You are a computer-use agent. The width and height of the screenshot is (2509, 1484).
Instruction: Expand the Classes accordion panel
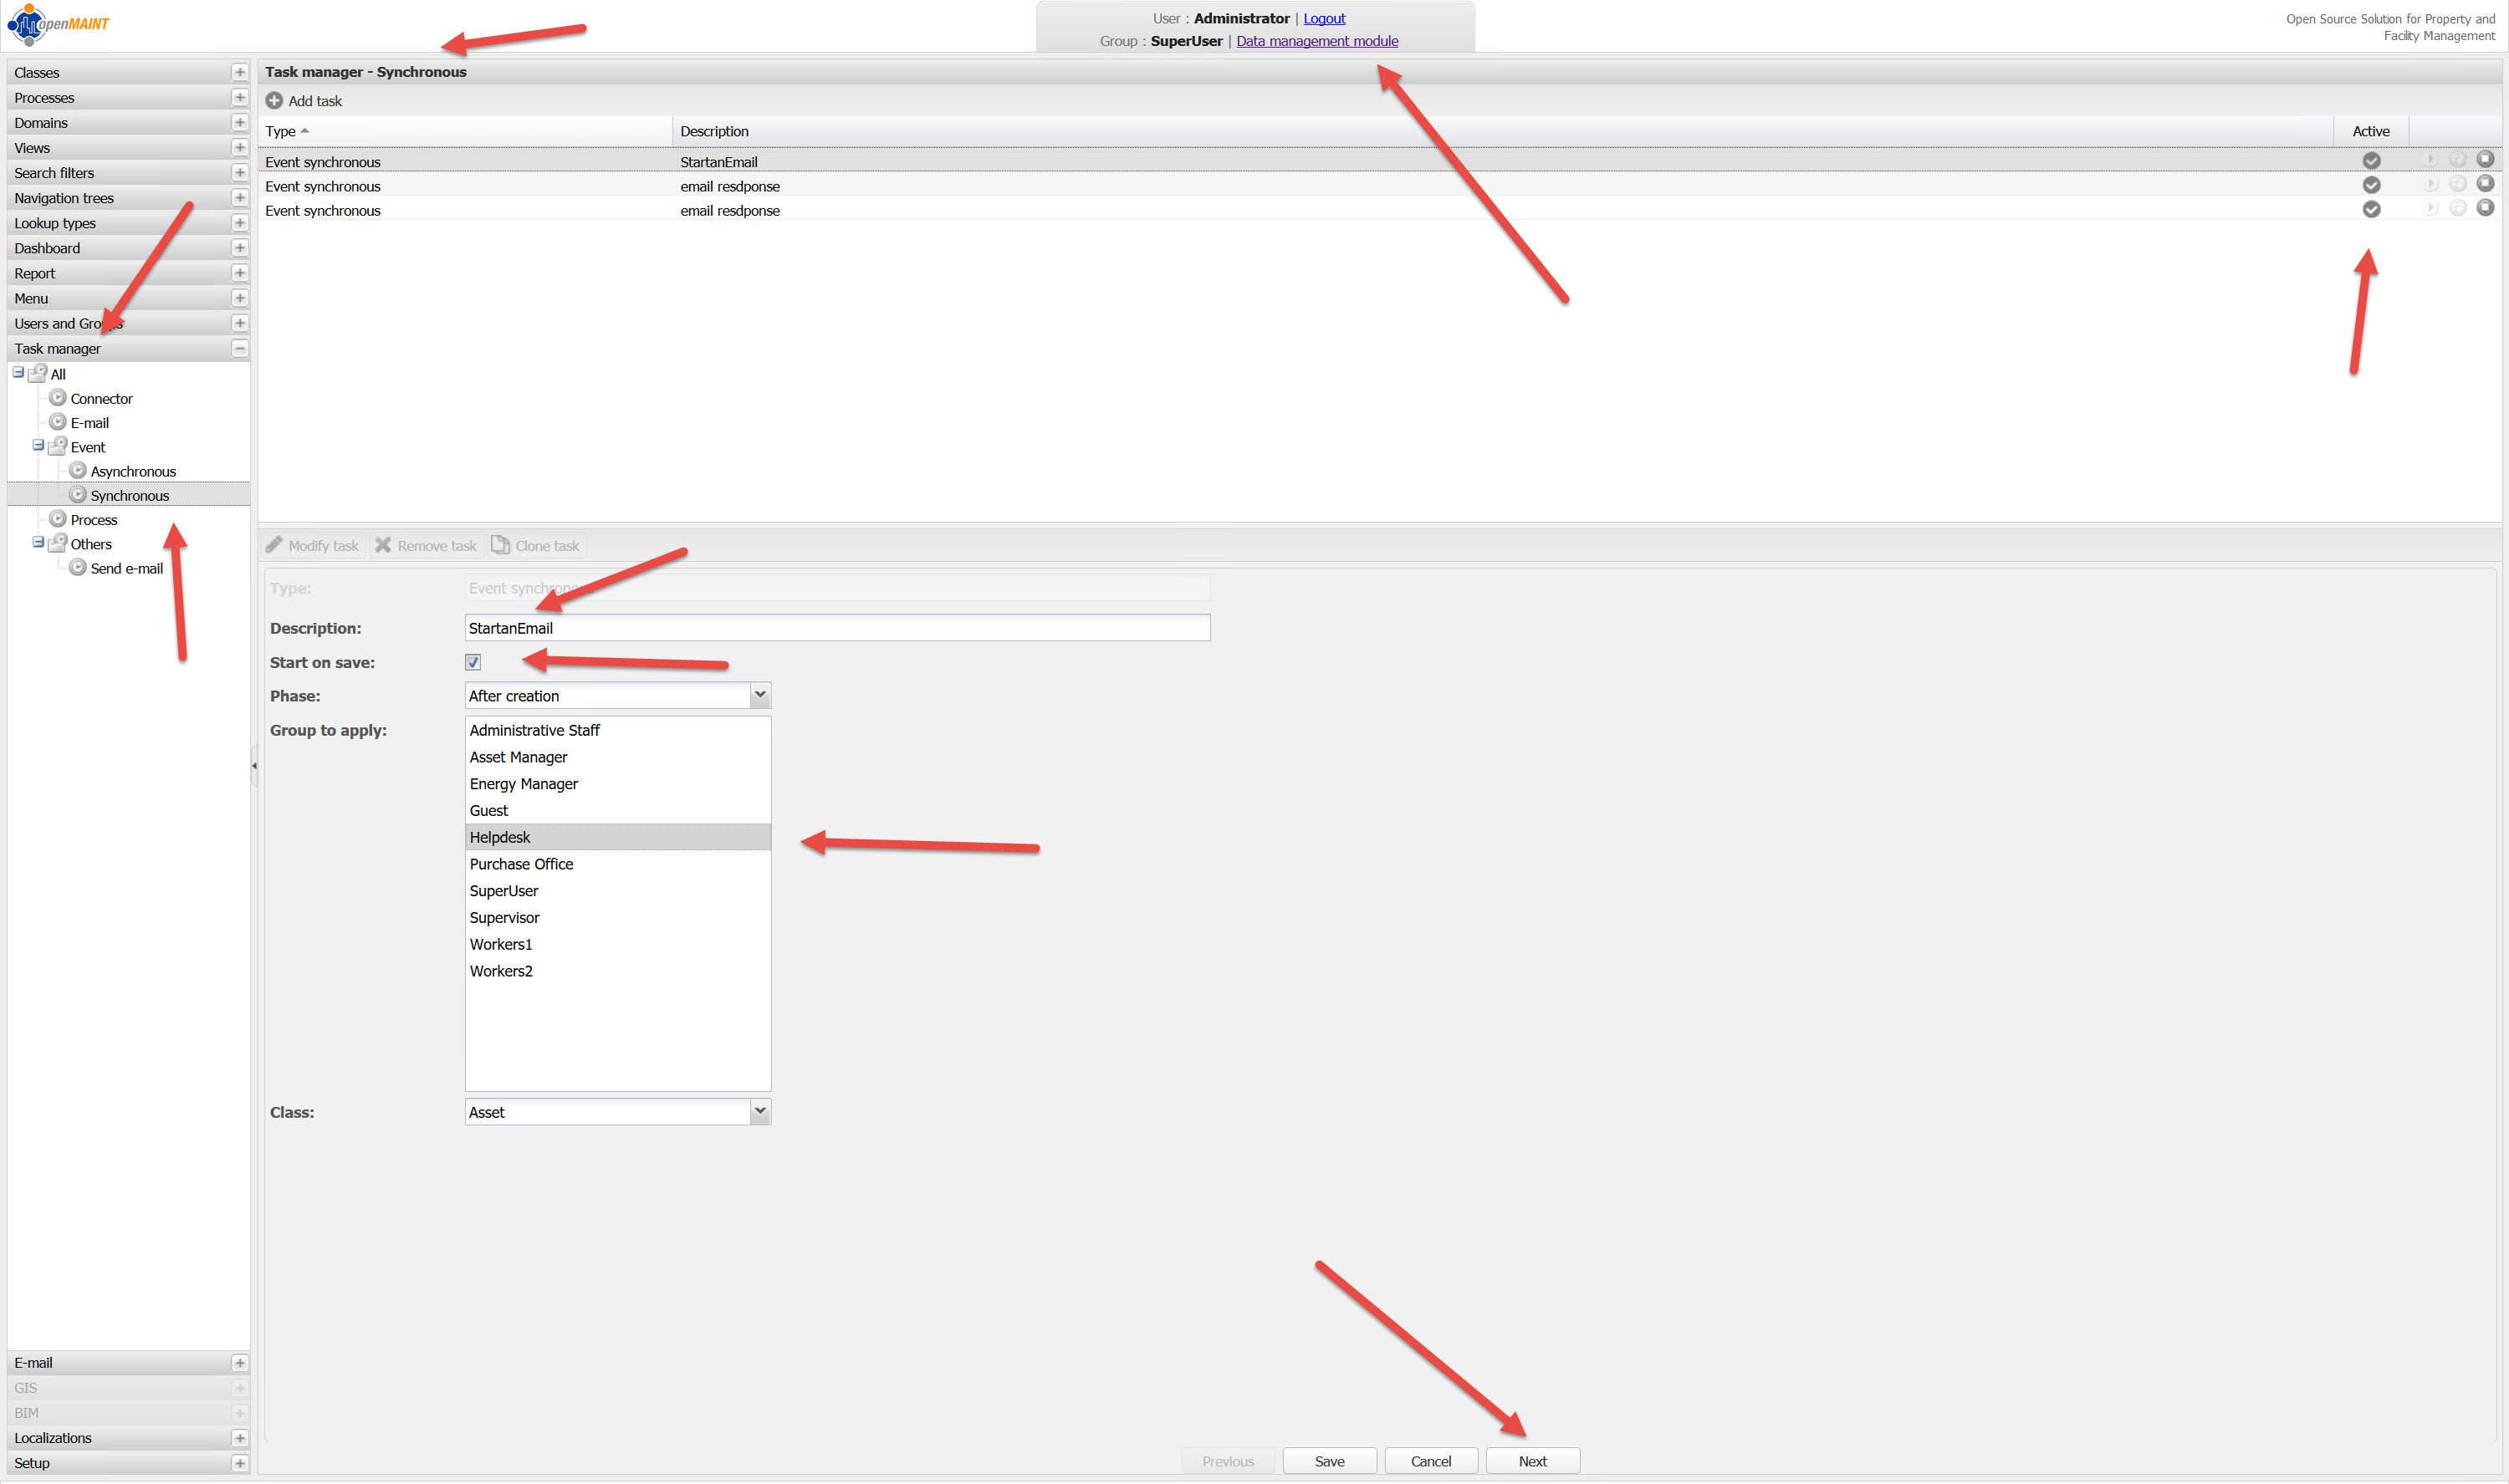239,73
